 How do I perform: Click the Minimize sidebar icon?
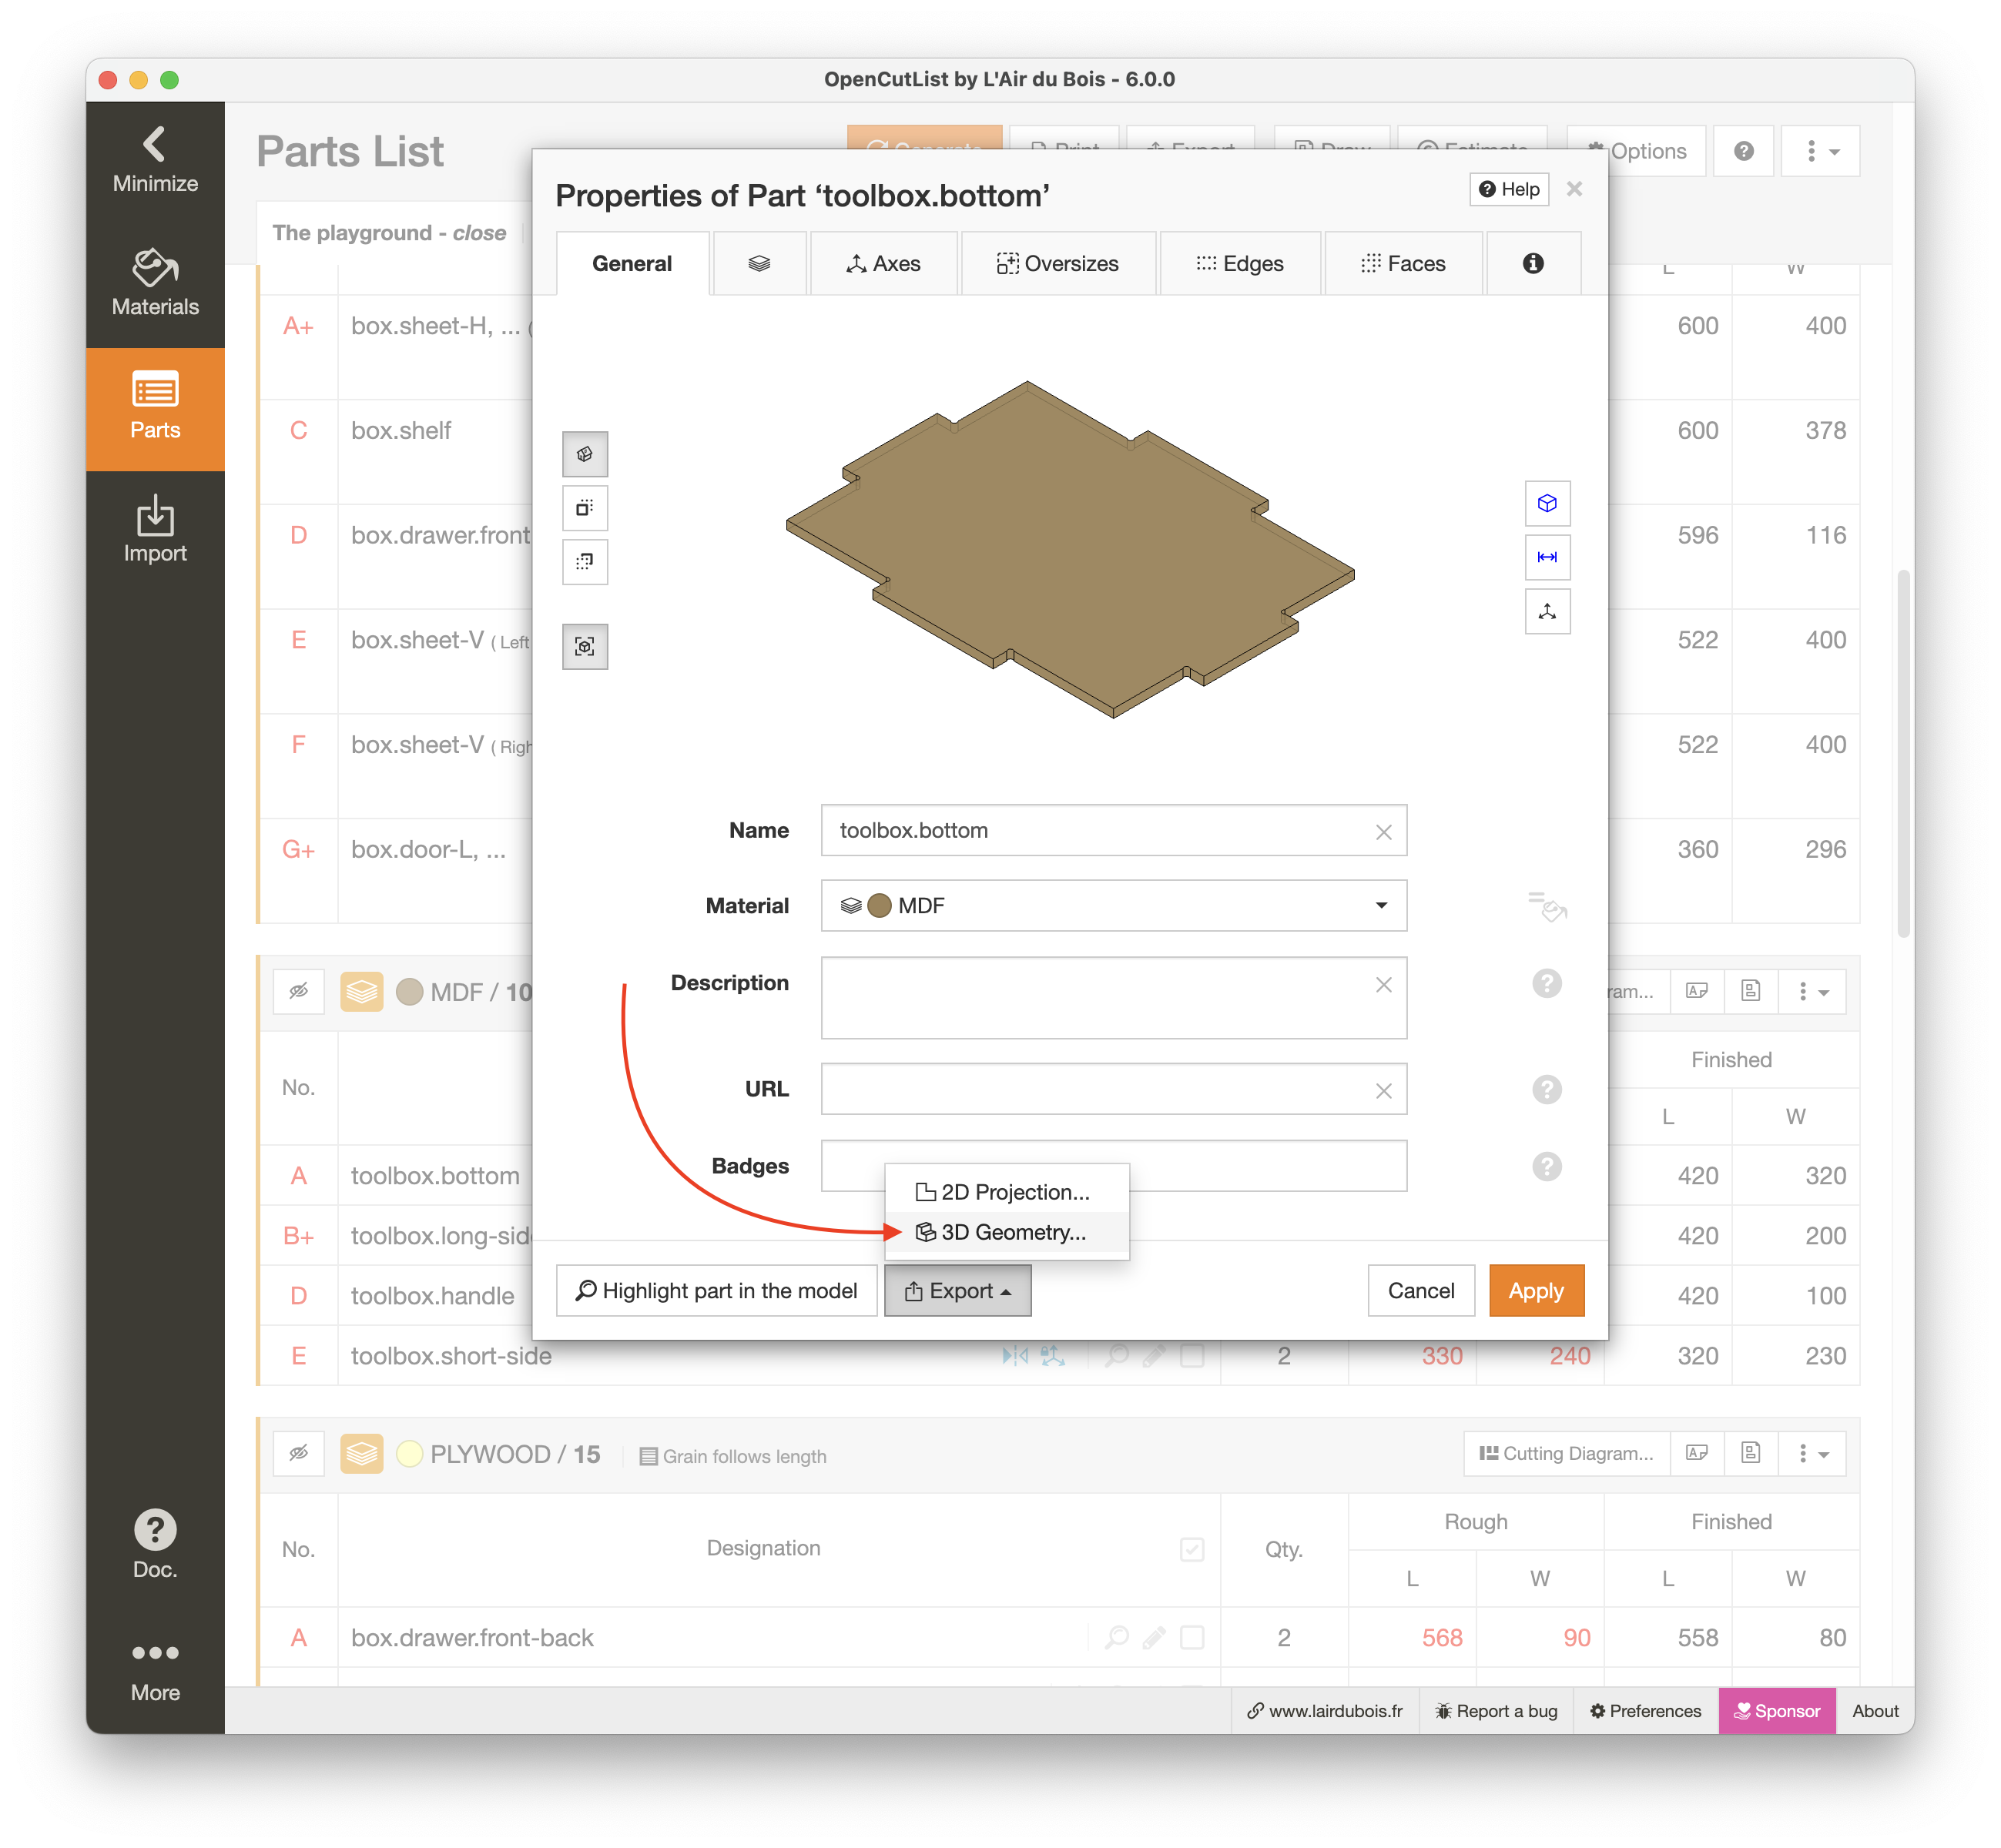pyautogui.click(x=155, y=160)
